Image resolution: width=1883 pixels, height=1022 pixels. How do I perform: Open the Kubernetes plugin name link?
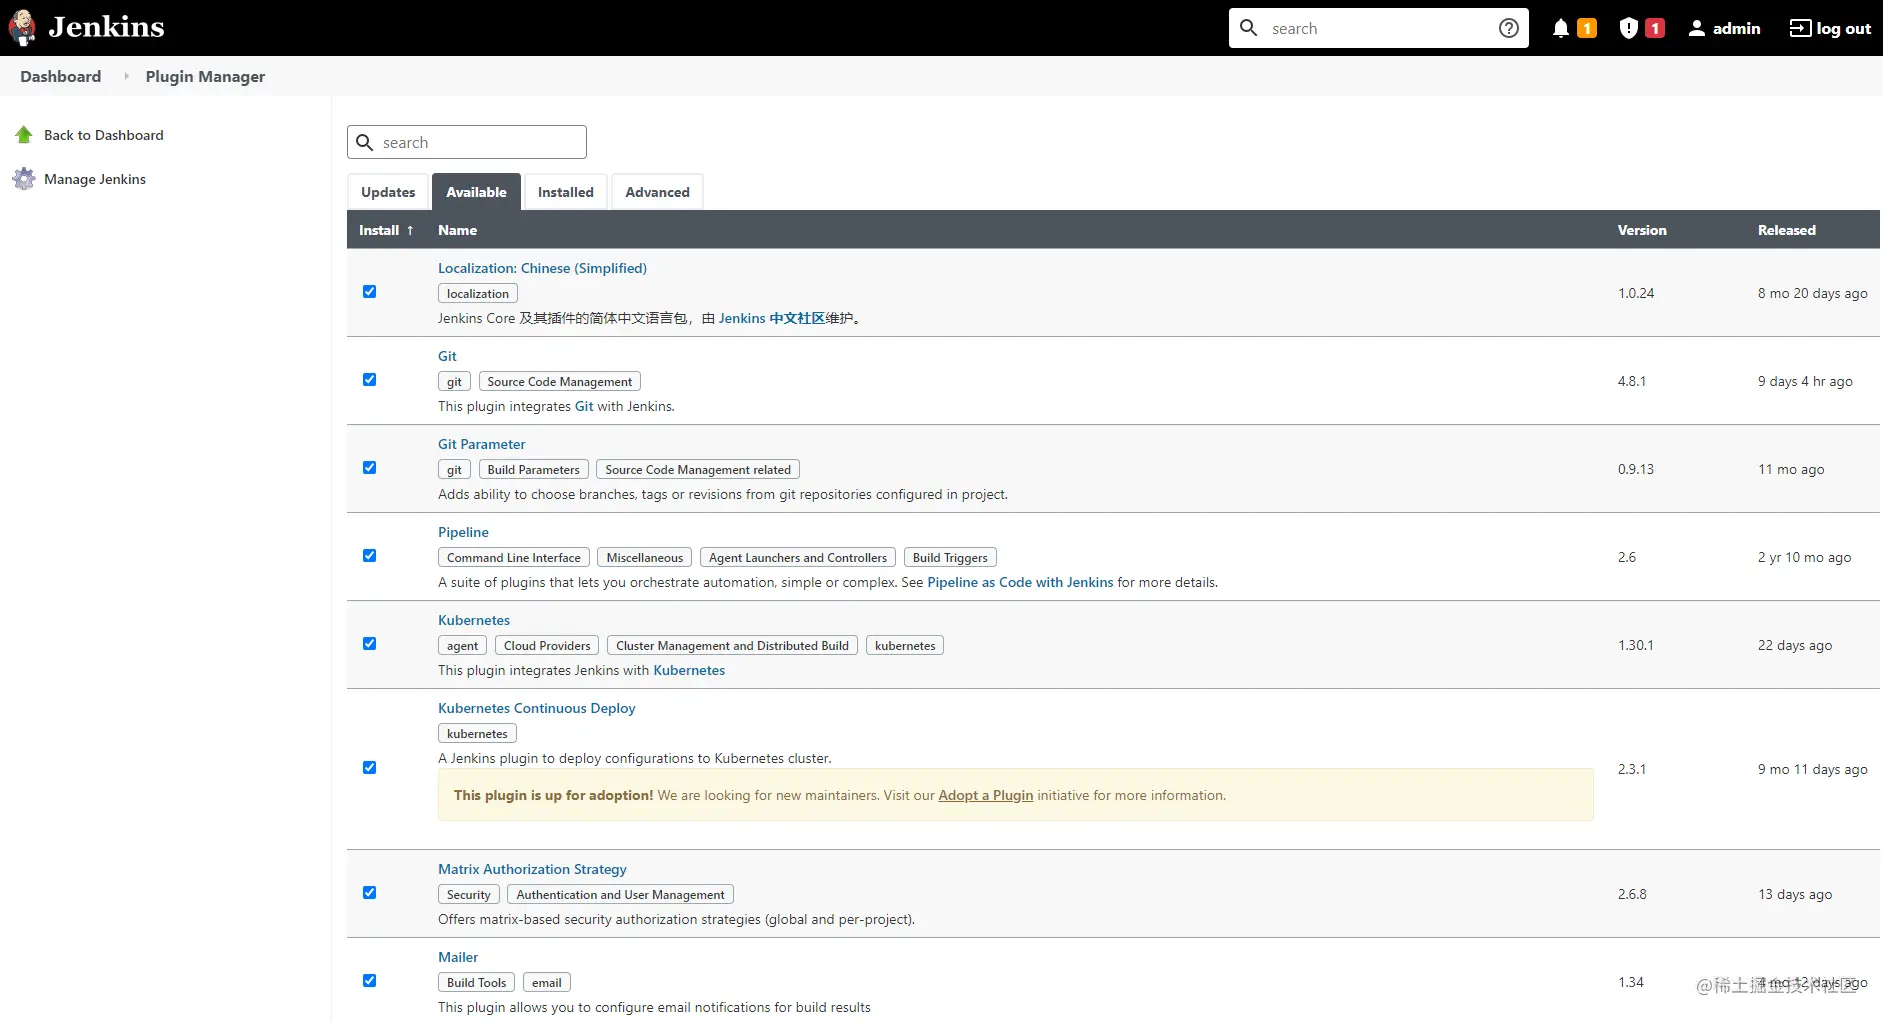tap(474, 620)
